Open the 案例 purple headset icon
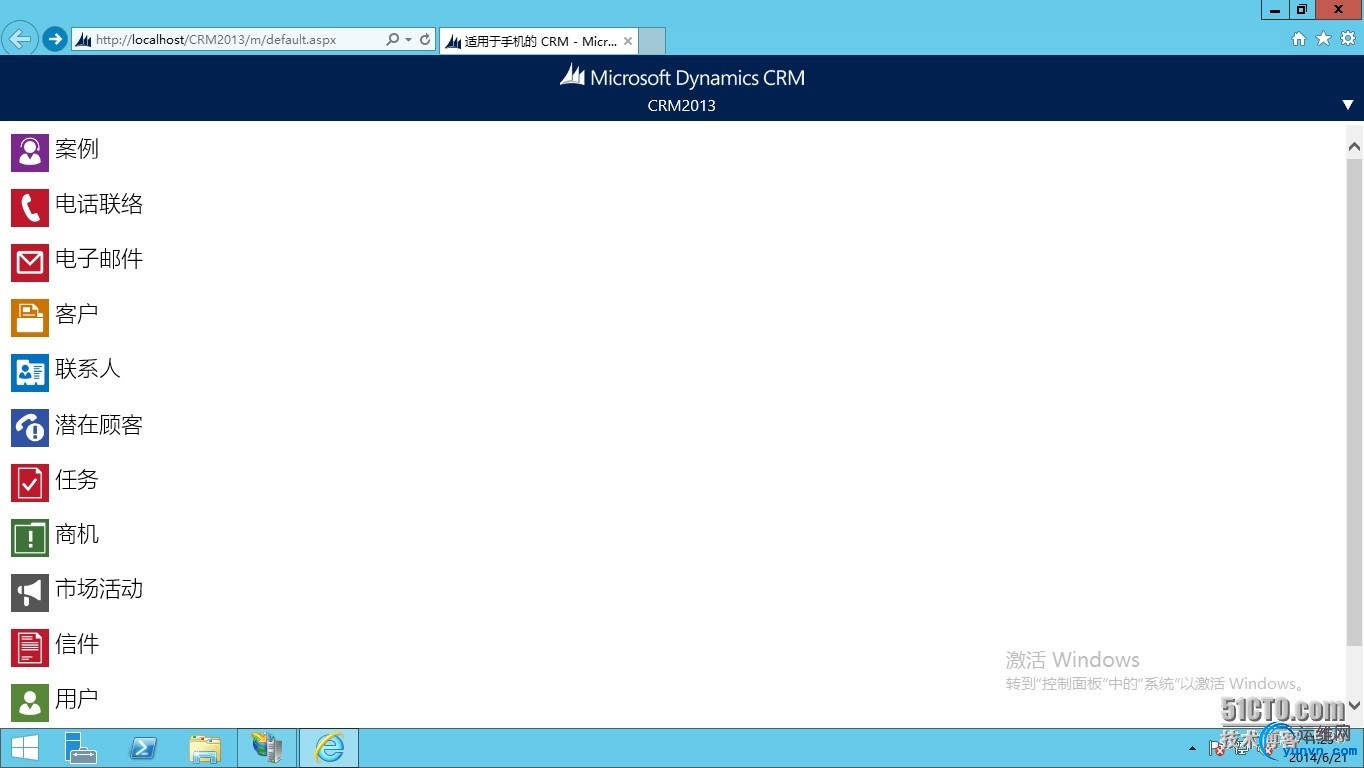The height and width of the screenshot is (768, 1364). coord(30,152)
